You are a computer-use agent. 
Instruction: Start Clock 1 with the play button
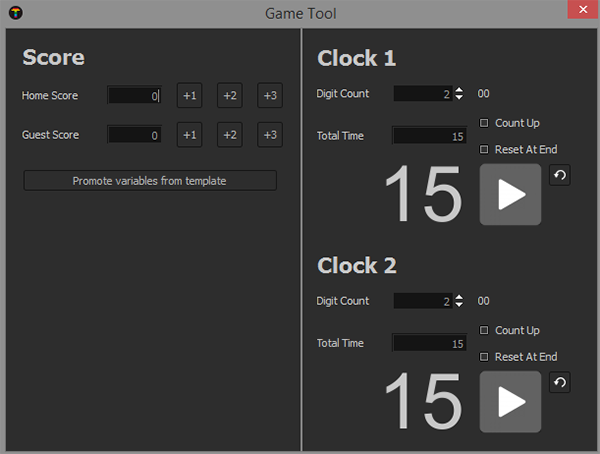pos(510,194)
